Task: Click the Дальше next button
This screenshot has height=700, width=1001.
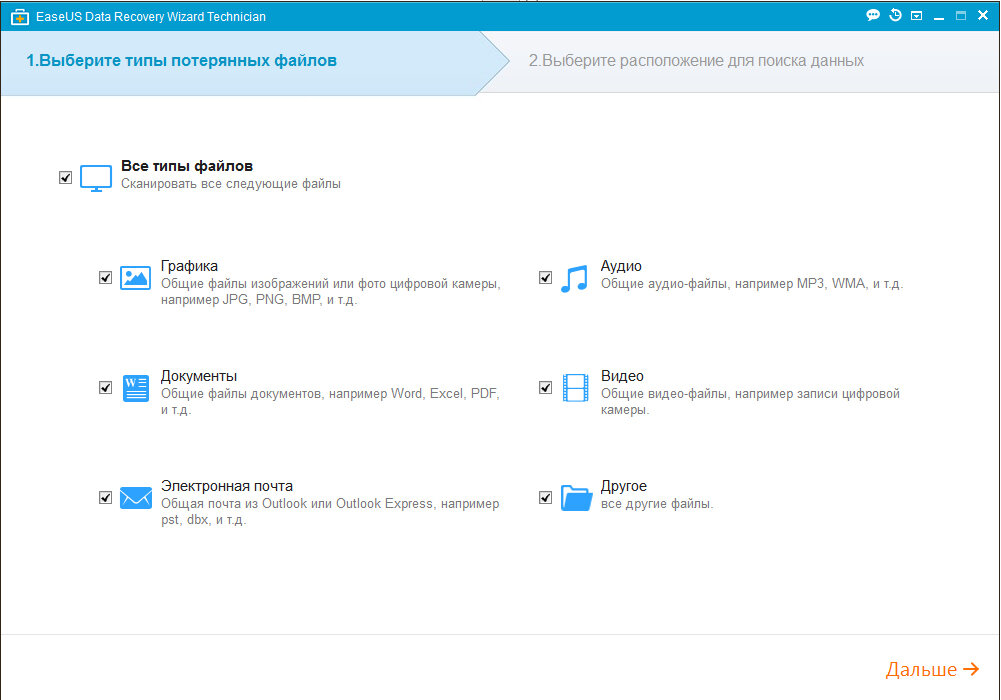Action: point(932,669)
